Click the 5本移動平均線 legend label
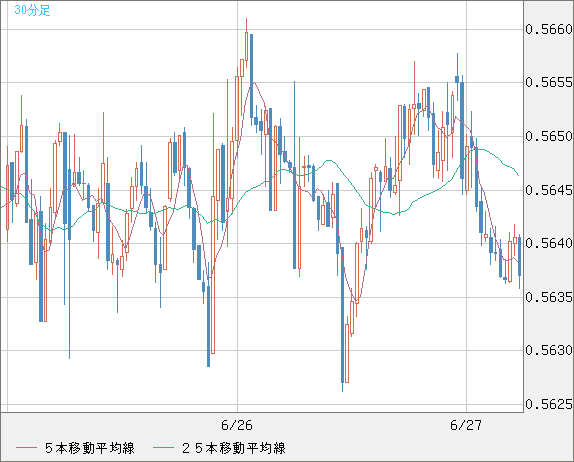The height and width of the screenshot is (462, 574). 90,448
